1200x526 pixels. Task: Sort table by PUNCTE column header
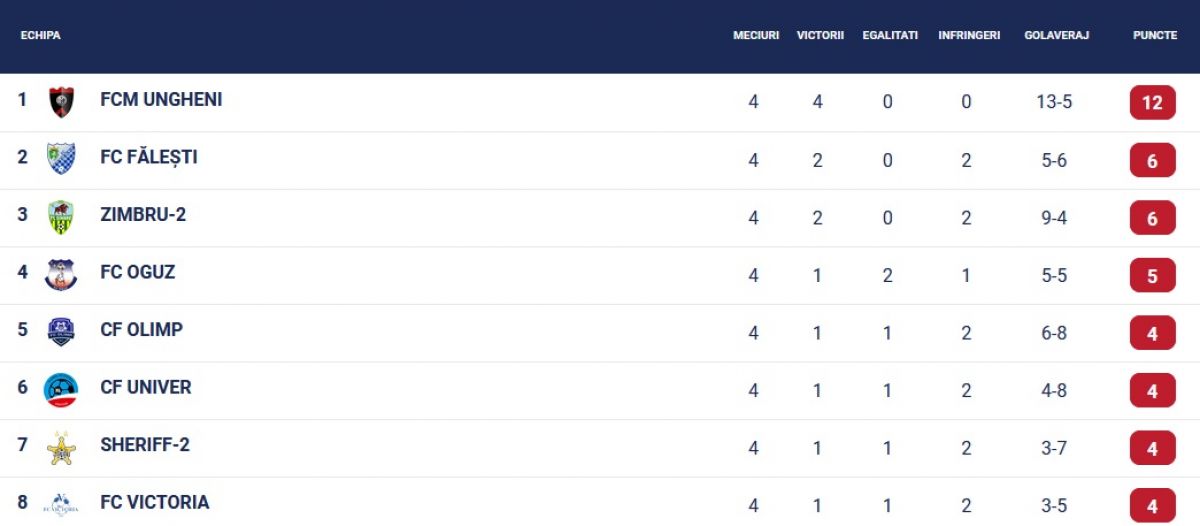click(1154, 35)
